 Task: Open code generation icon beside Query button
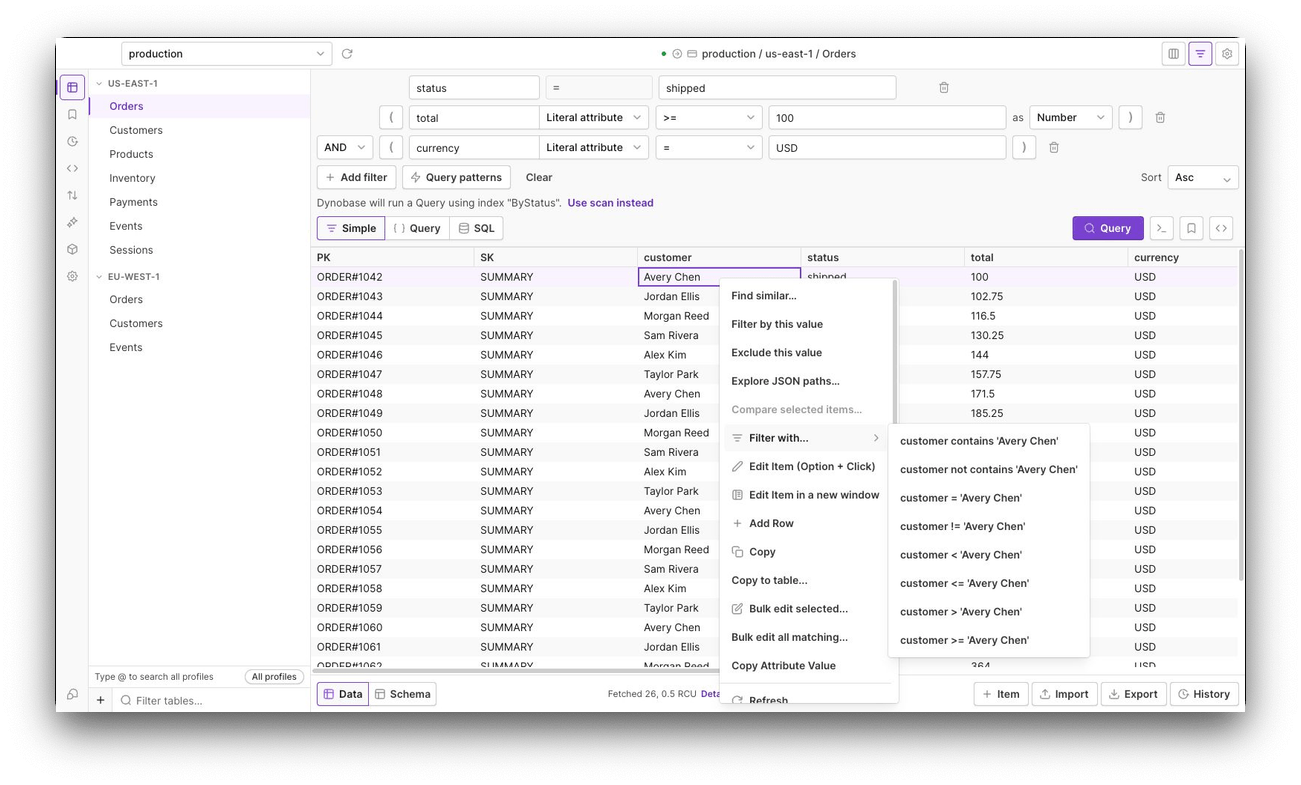pyautogui.click(x=1221, y=228)
